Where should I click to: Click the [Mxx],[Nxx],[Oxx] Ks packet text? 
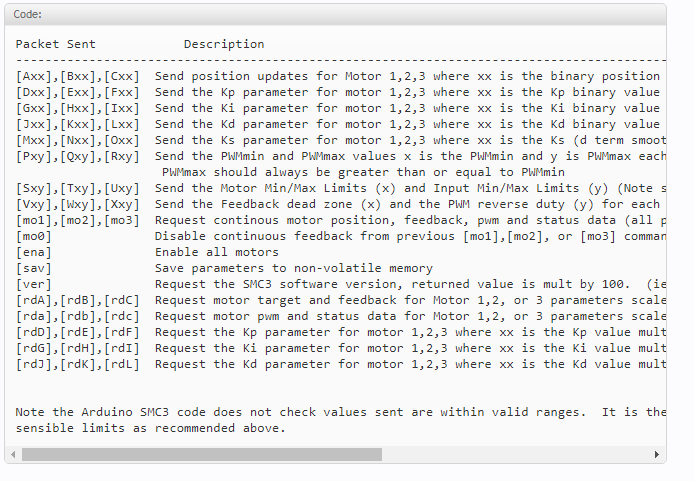point(78,140)
